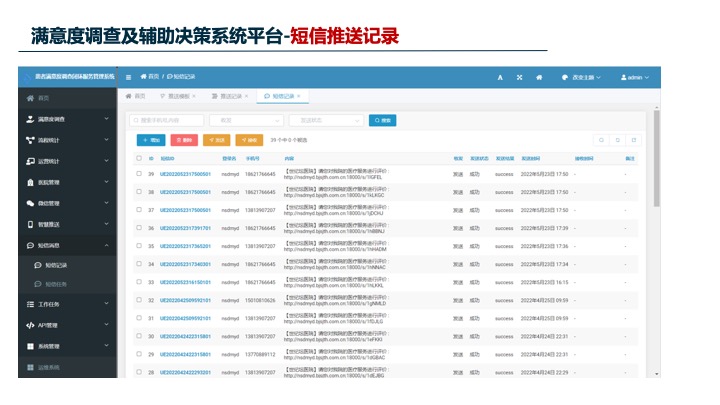Close the 短信记录 tab with its x
This screenshot has height=405, width=720.
[x=298, y=96]
